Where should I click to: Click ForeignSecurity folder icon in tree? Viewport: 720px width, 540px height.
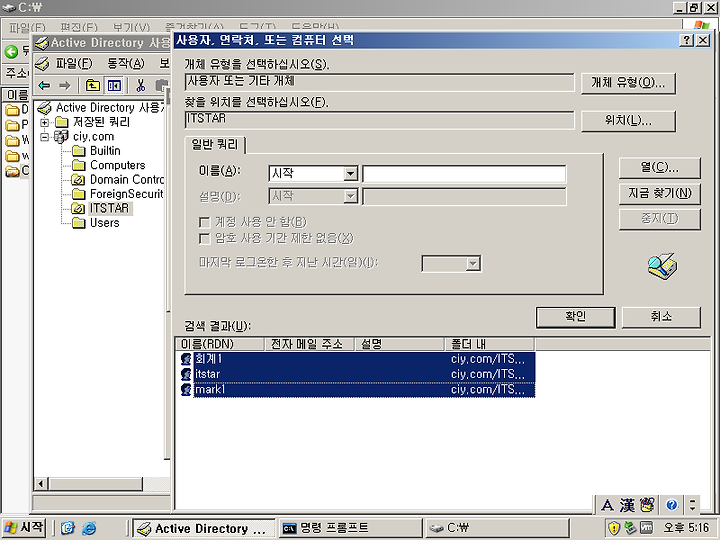tap(79, 194)
